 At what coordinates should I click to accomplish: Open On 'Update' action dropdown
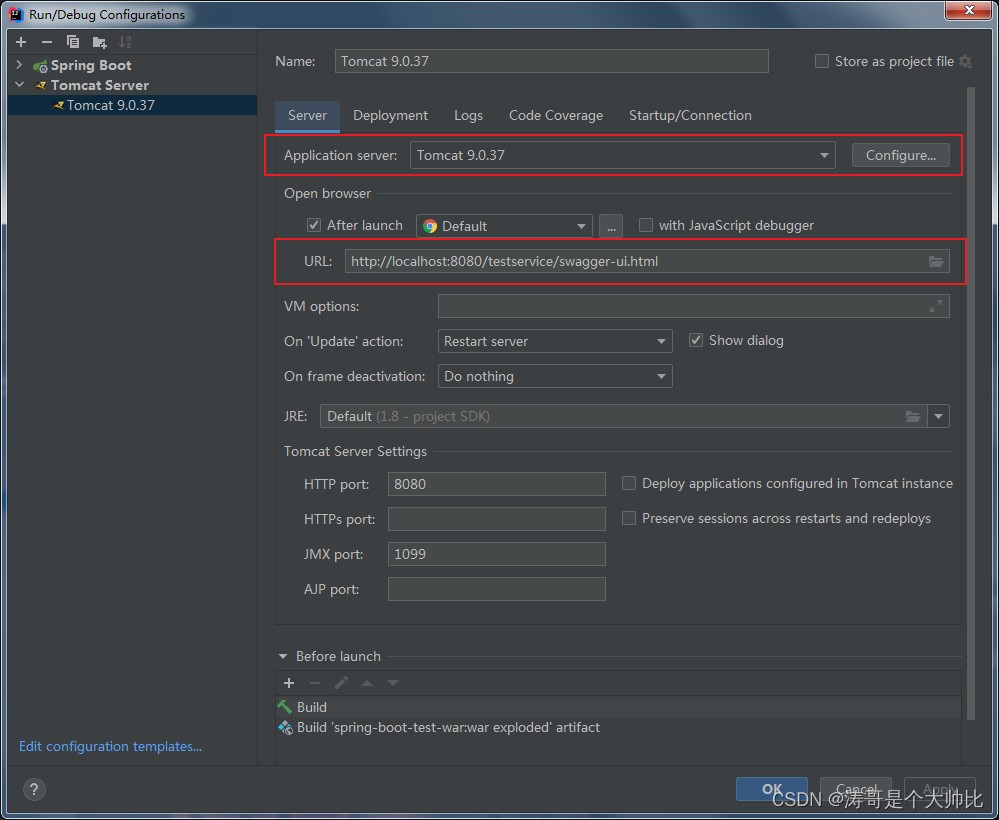(x=555, y=342)
